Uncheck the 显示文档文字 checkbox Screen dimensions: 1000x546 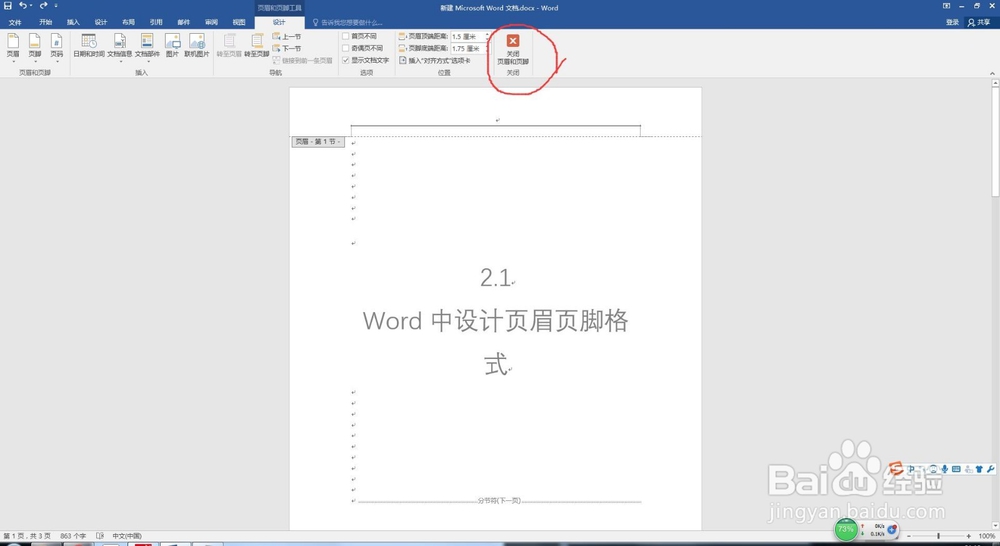coord(346,60)
